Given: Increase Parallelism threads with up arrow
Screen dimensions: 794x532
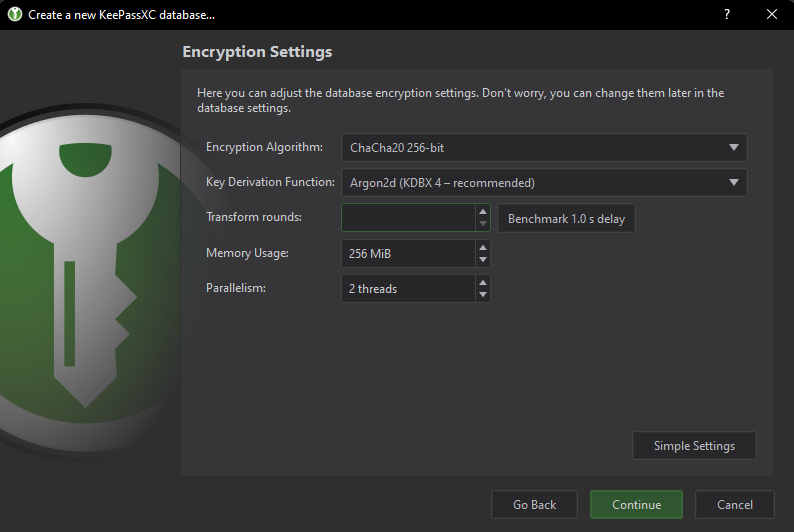Looking at the screenshot, I should 483,282.
